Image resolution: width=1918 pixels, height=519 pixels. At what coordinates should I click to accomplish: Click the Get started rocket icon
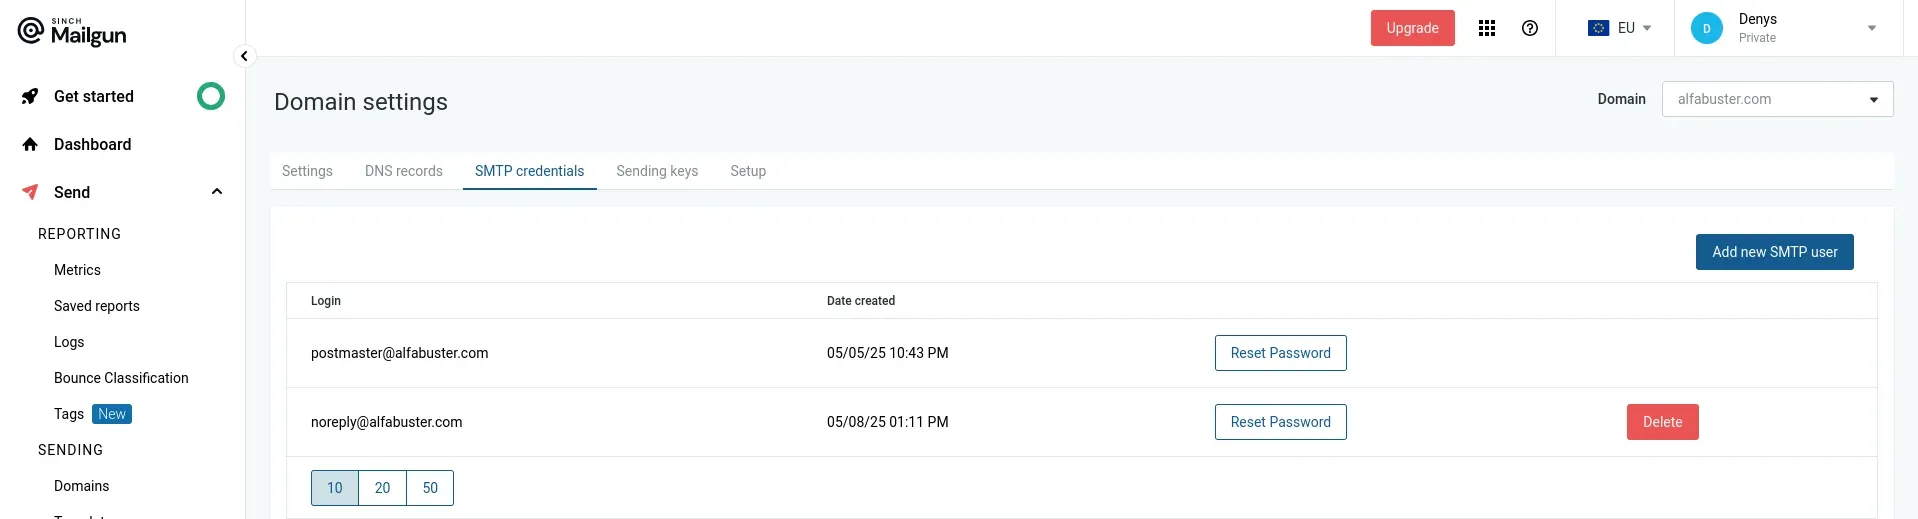[x=30, y=96]
